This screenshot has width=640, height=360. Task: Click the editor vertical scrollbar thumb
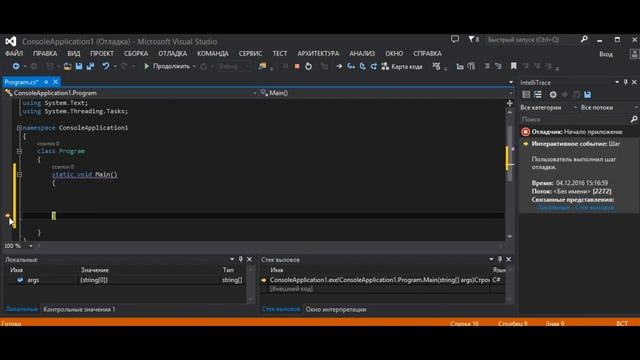click(509, 153)
